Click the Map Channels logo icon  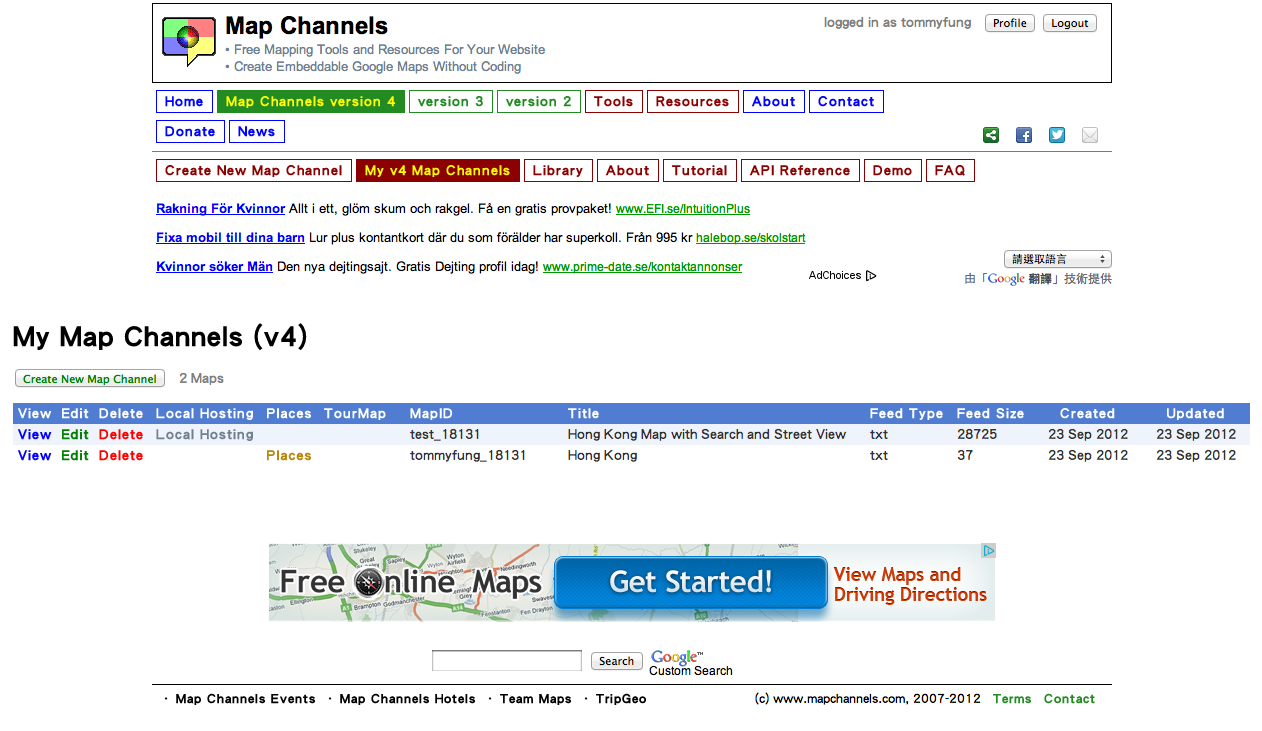coord(188,42)
